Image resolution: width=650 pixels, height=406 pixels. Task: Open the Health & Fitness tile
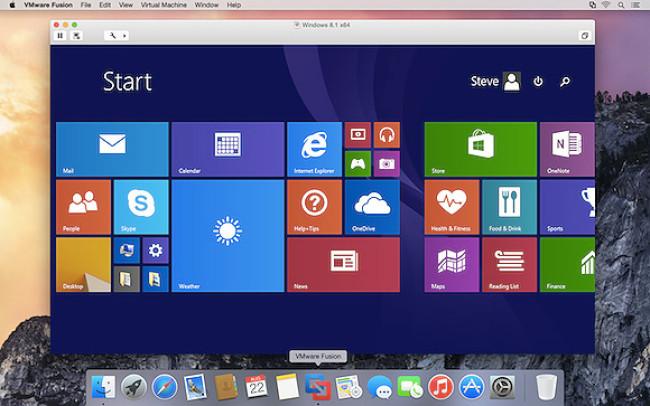pos(451,207)
